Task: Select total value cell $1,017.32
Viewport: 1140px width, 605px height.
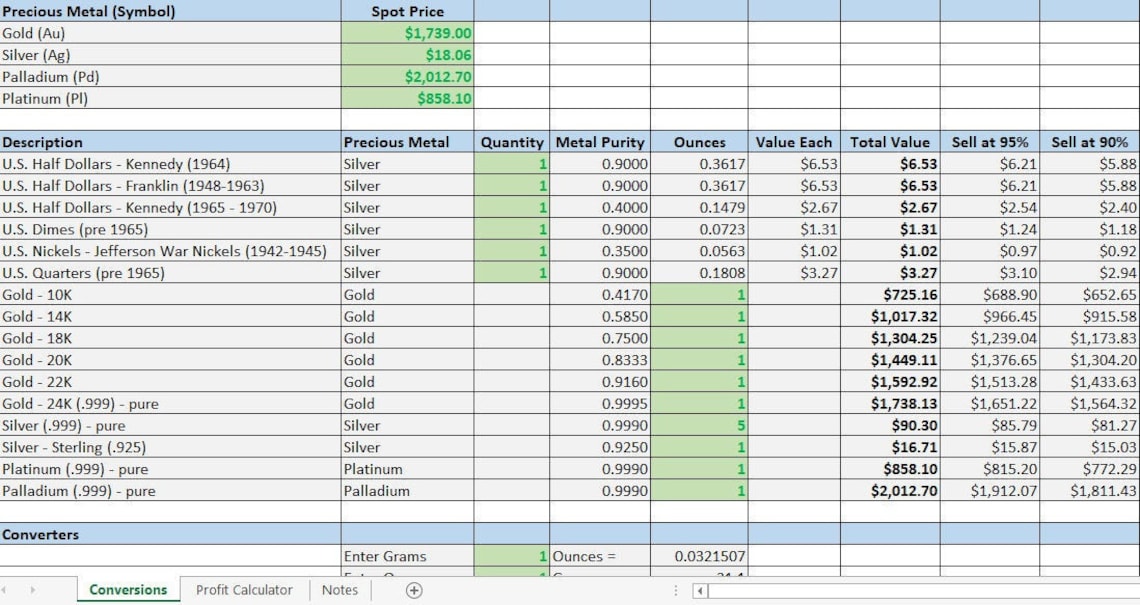Action: tap(890, 316)
